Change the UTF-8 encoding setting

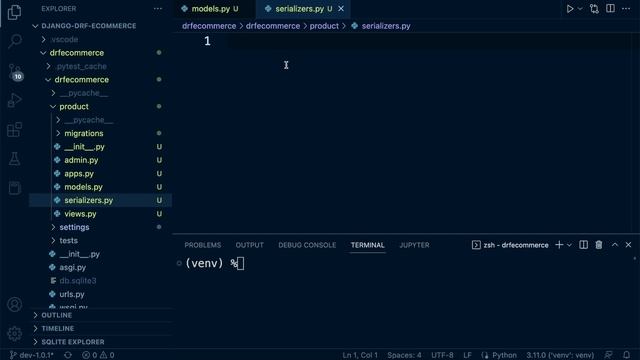pyautogui.click(x=442, y=355)
